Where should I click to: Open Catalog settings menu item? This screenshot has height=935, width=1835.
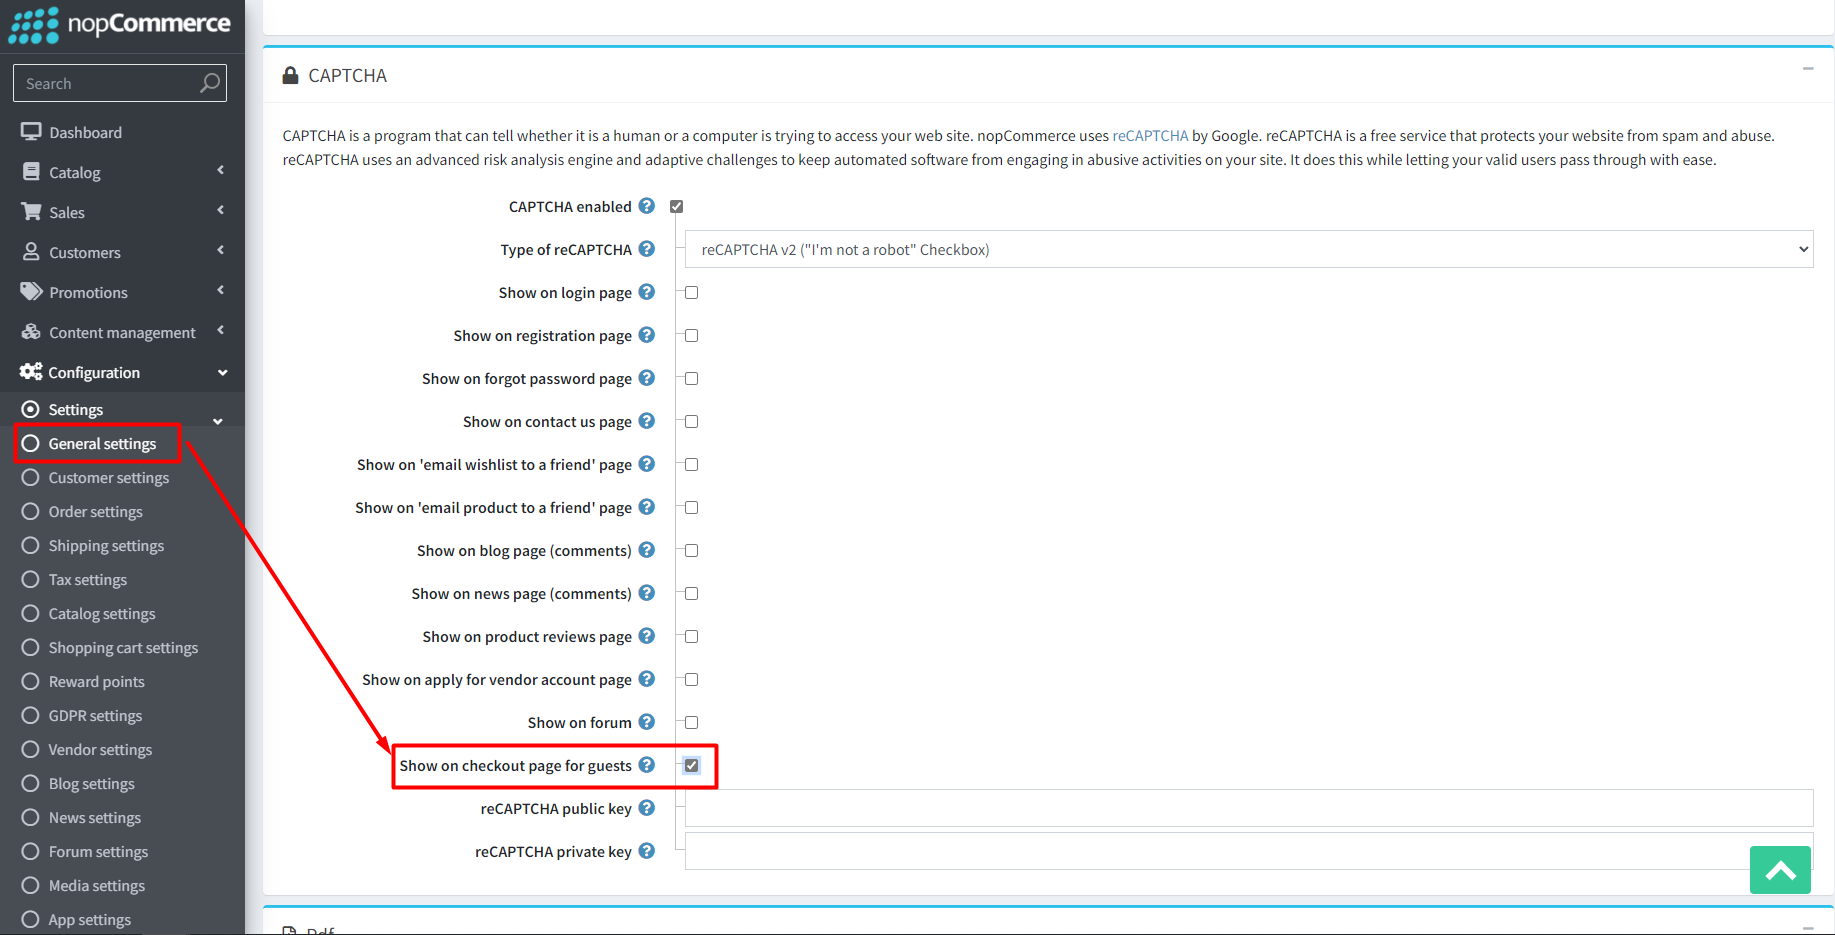(101, 613)
